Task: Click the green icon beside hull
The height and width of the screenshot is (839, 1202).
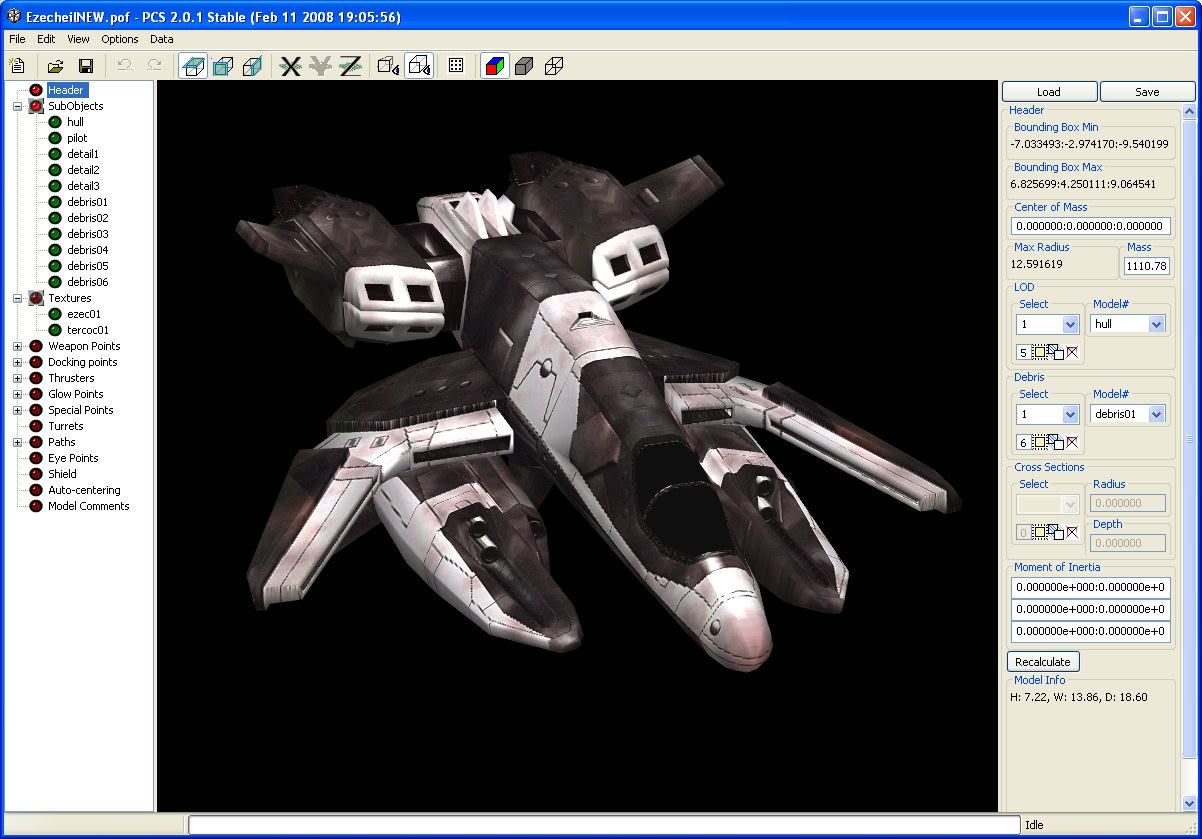Action: coord(55,122)
